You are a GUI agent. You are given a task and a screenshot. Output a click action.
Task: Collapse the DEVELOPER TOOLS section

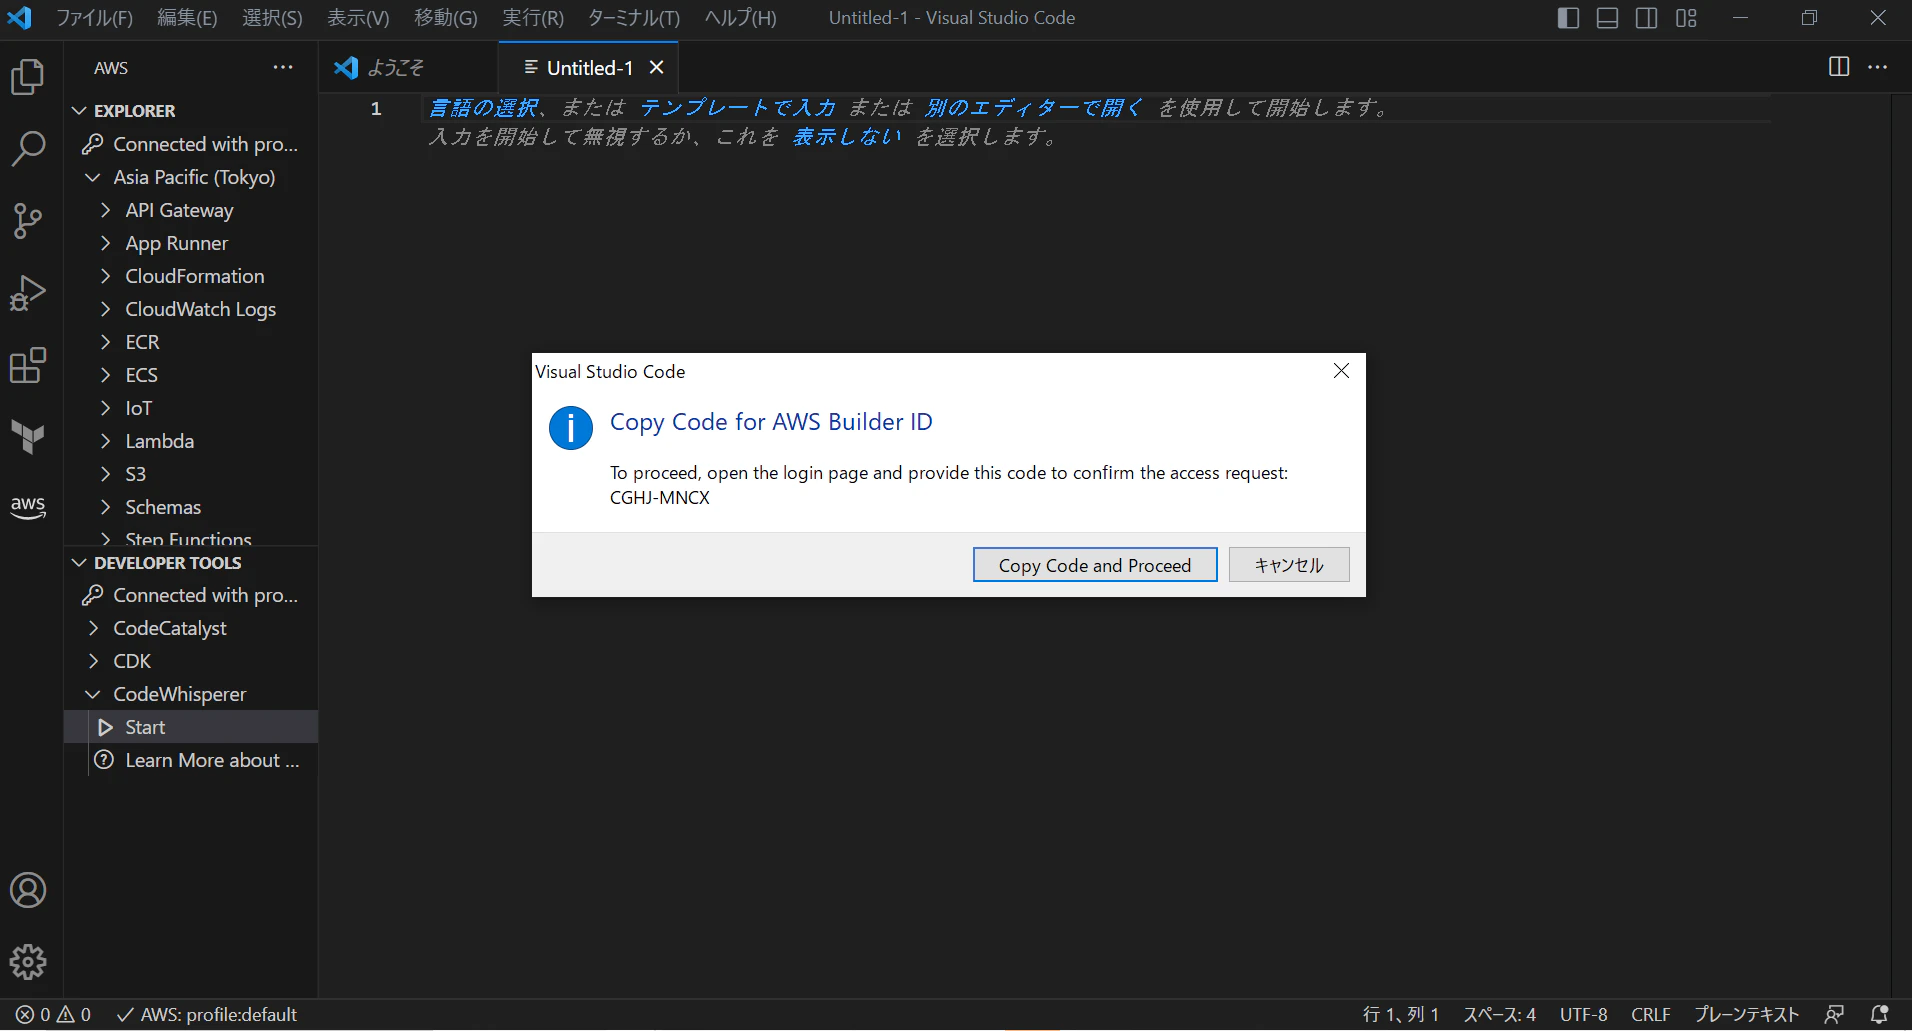point(80,563)
